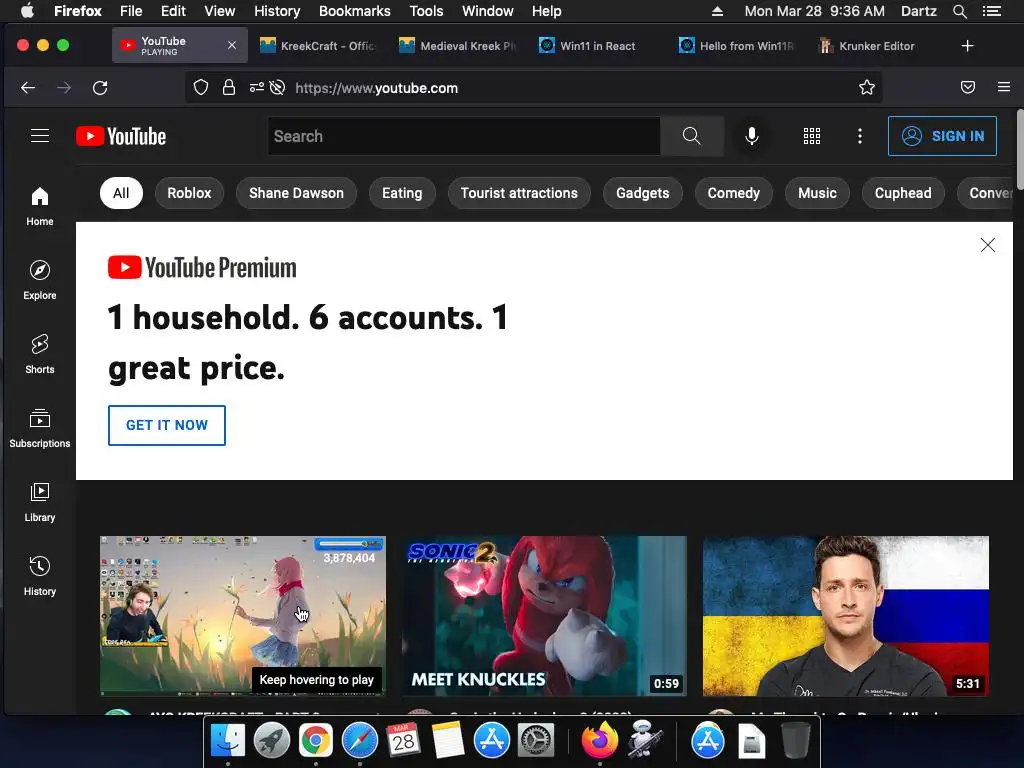Switch to the Medieval Kreek tab
Image resolution: width=1024 pixels, height=768 pixels.
(458, 46)
